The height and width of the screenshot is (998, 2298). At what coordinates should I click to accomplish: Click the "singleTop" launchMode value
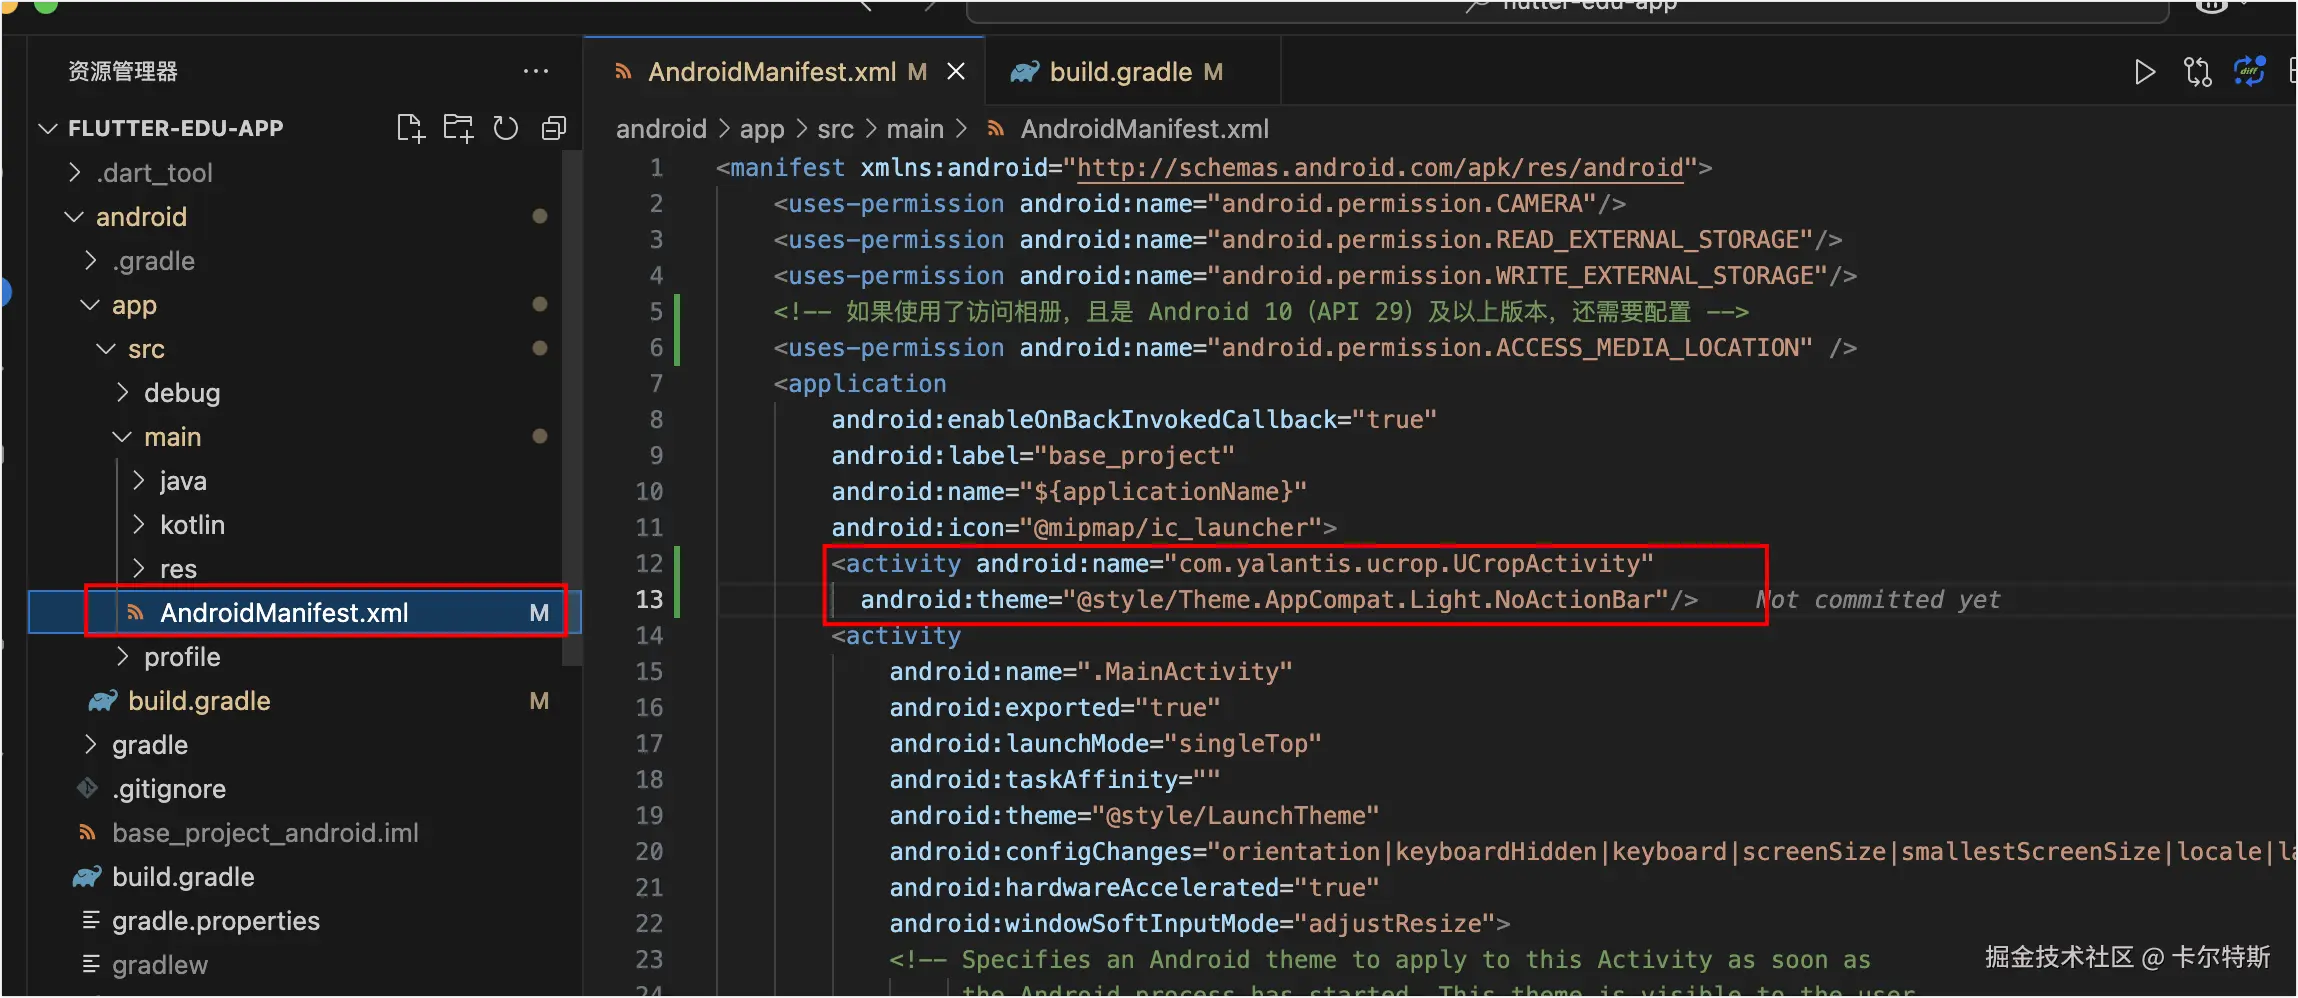tap(1242, 743)
